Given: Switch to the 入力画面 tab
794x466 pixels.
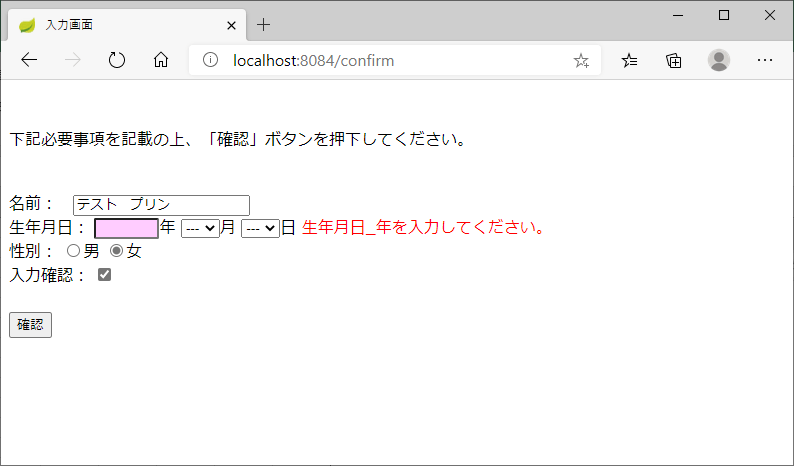Looking at the screenshot, I should tap(127, 25).
